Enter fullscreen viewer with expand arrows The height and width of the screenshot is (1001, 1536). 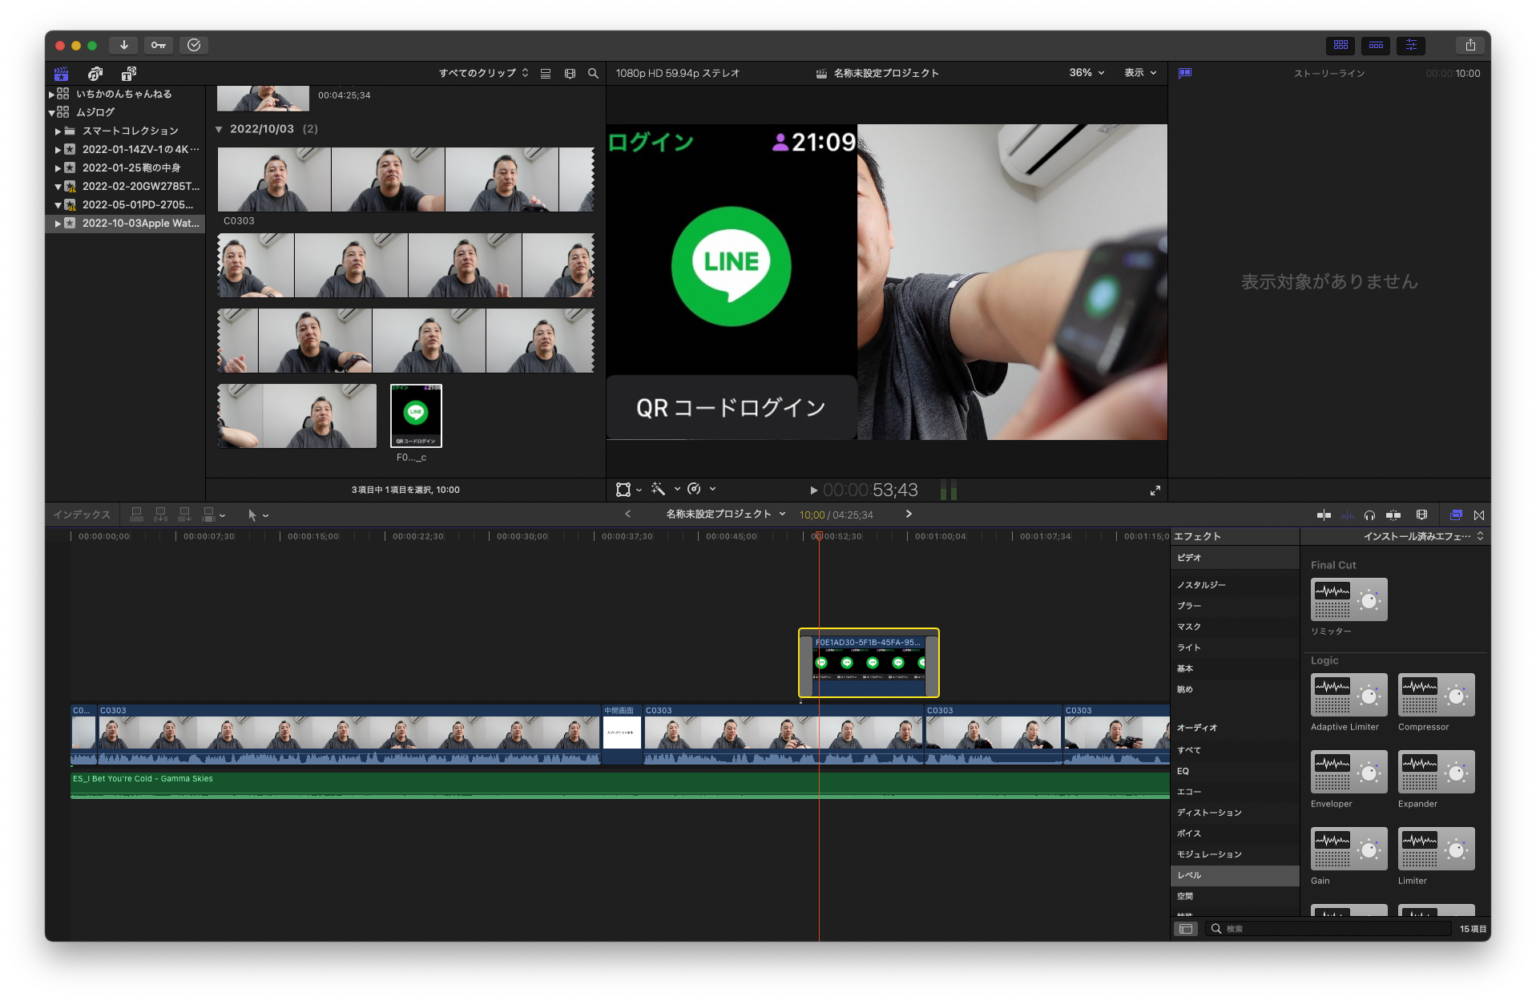coord(1155,490)
